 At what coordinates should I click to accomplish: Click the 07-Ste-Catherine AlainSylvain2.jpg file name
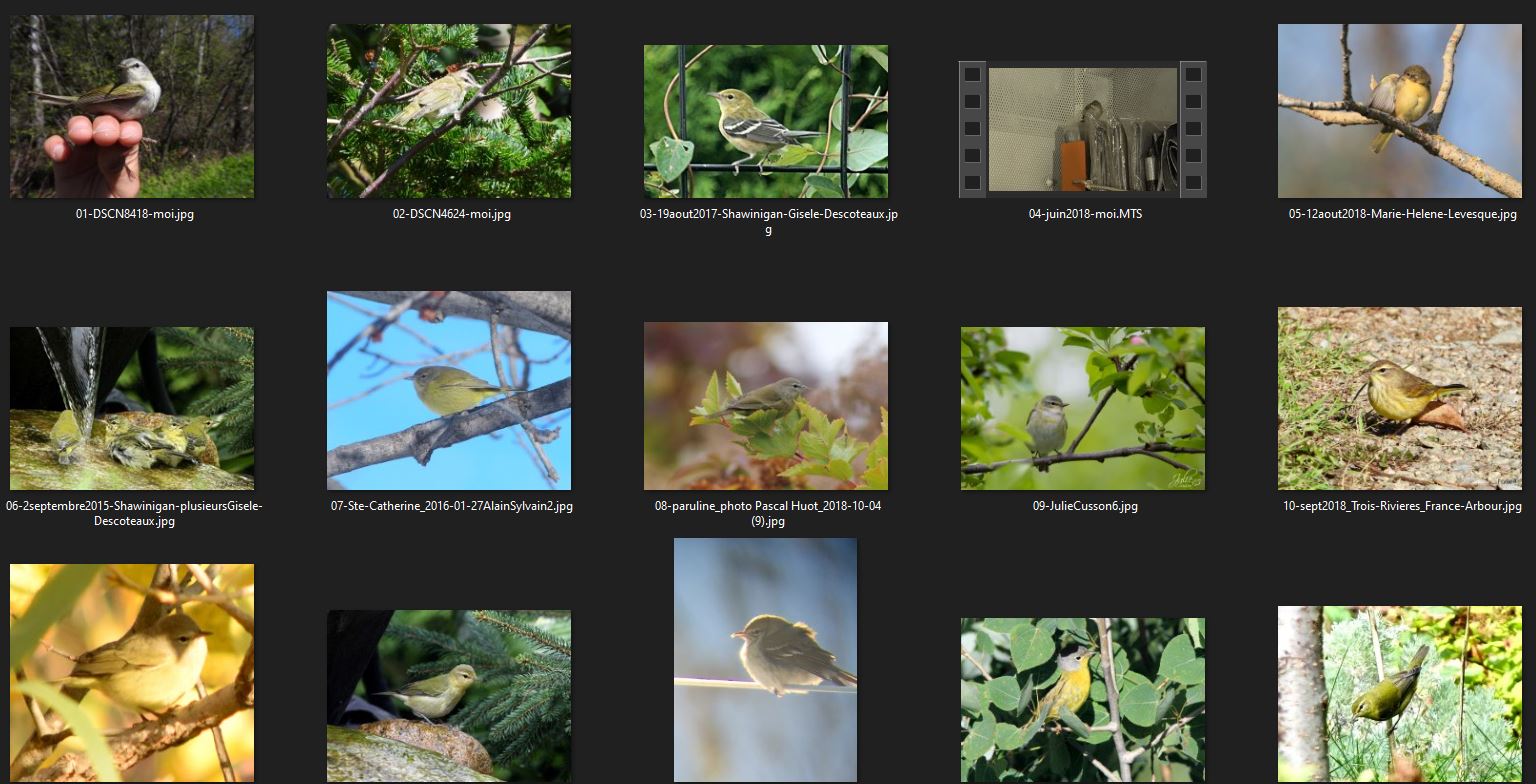pyautogui.click(x=452, y=506)
